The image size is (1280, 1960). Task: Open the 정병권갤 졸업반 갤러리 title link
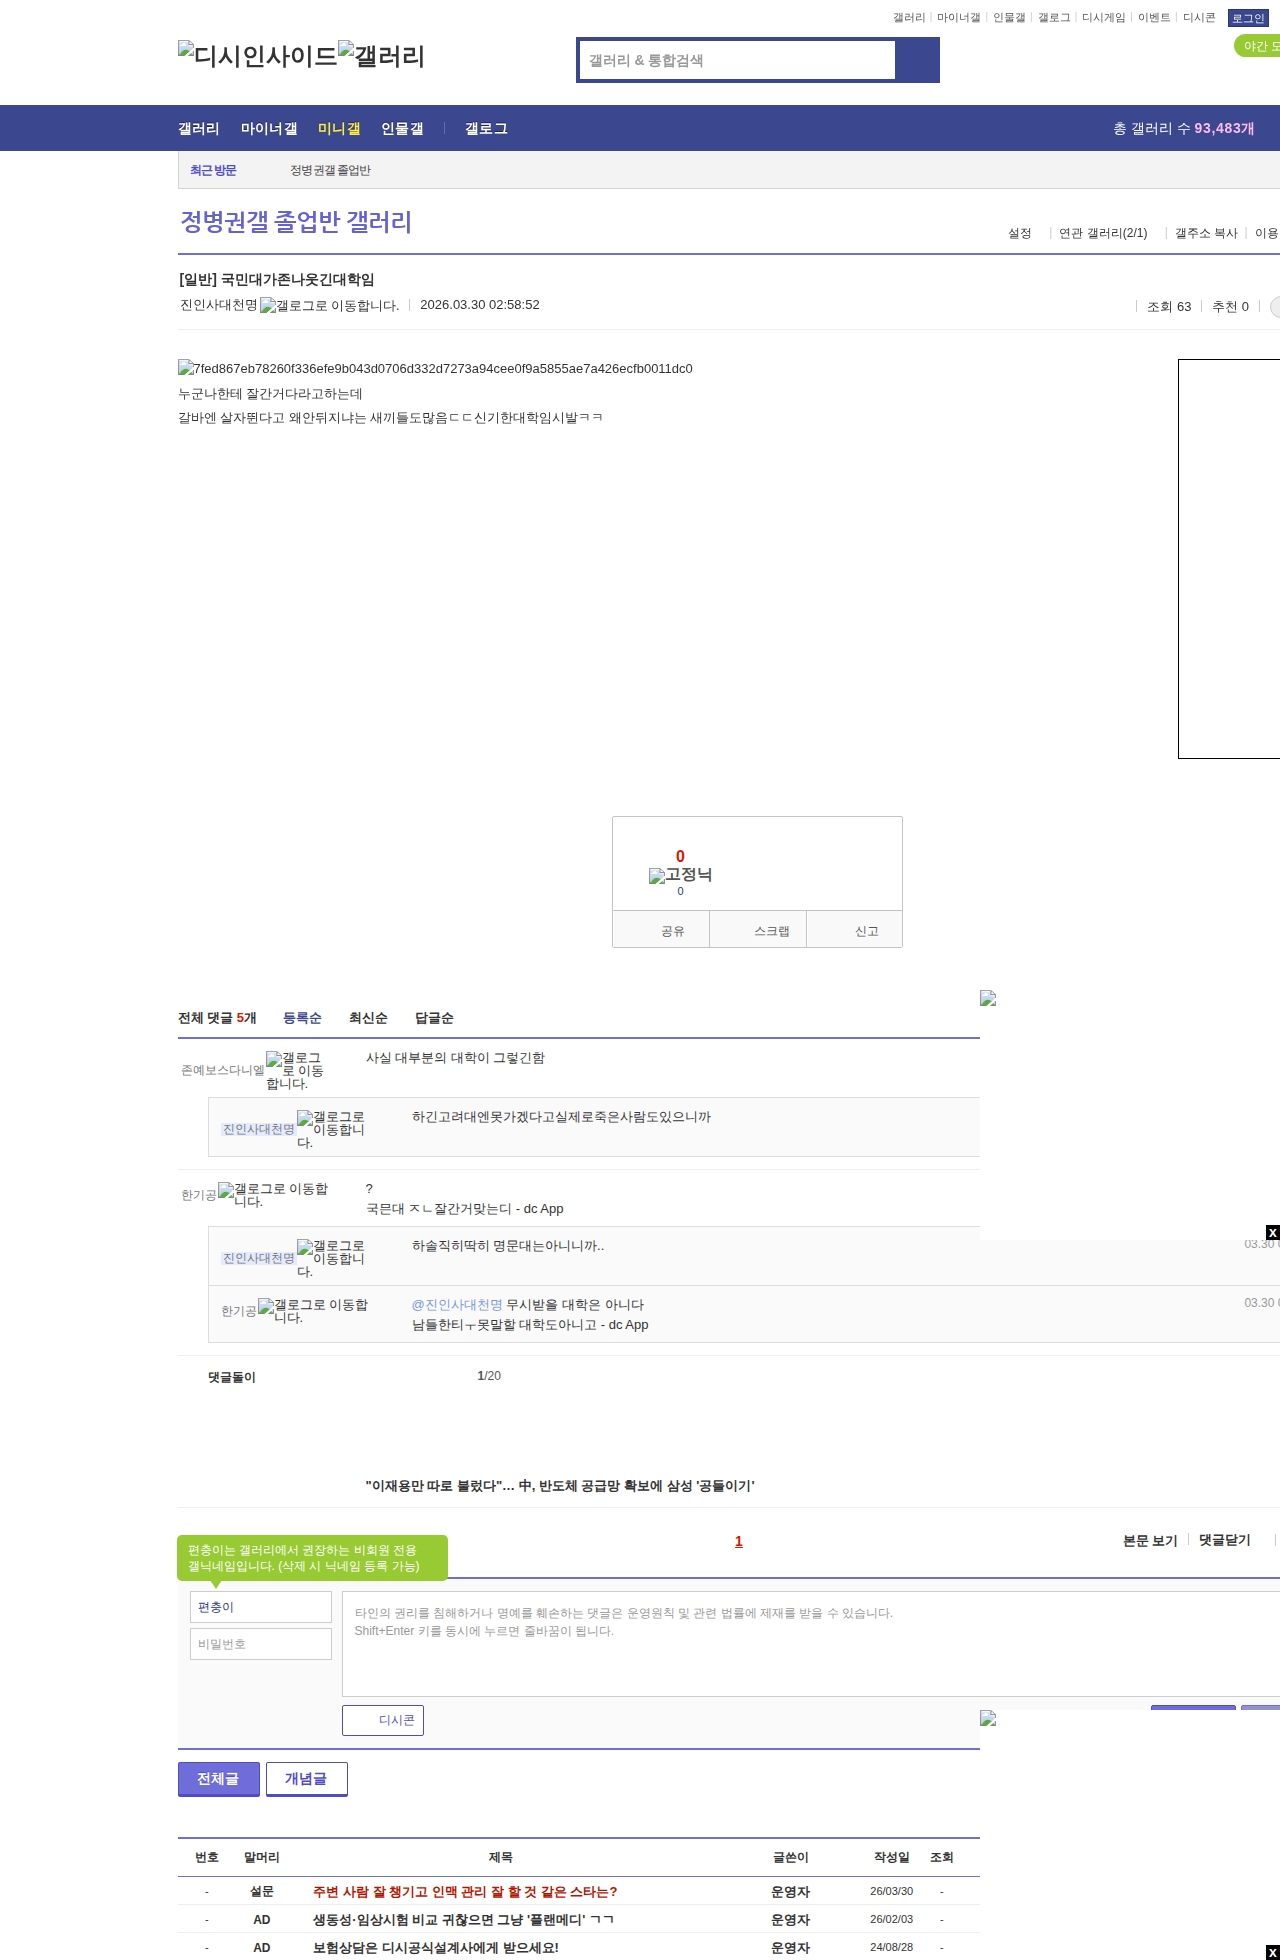pos(296,221)
